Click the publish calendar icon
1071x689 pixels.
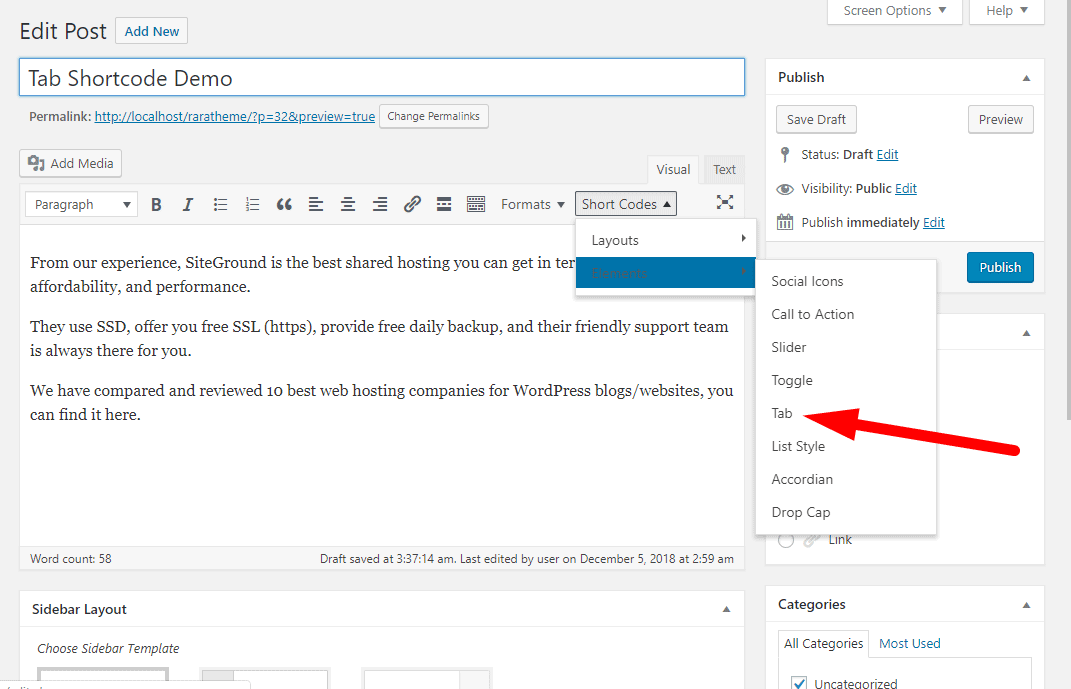(x=785, y=222)
